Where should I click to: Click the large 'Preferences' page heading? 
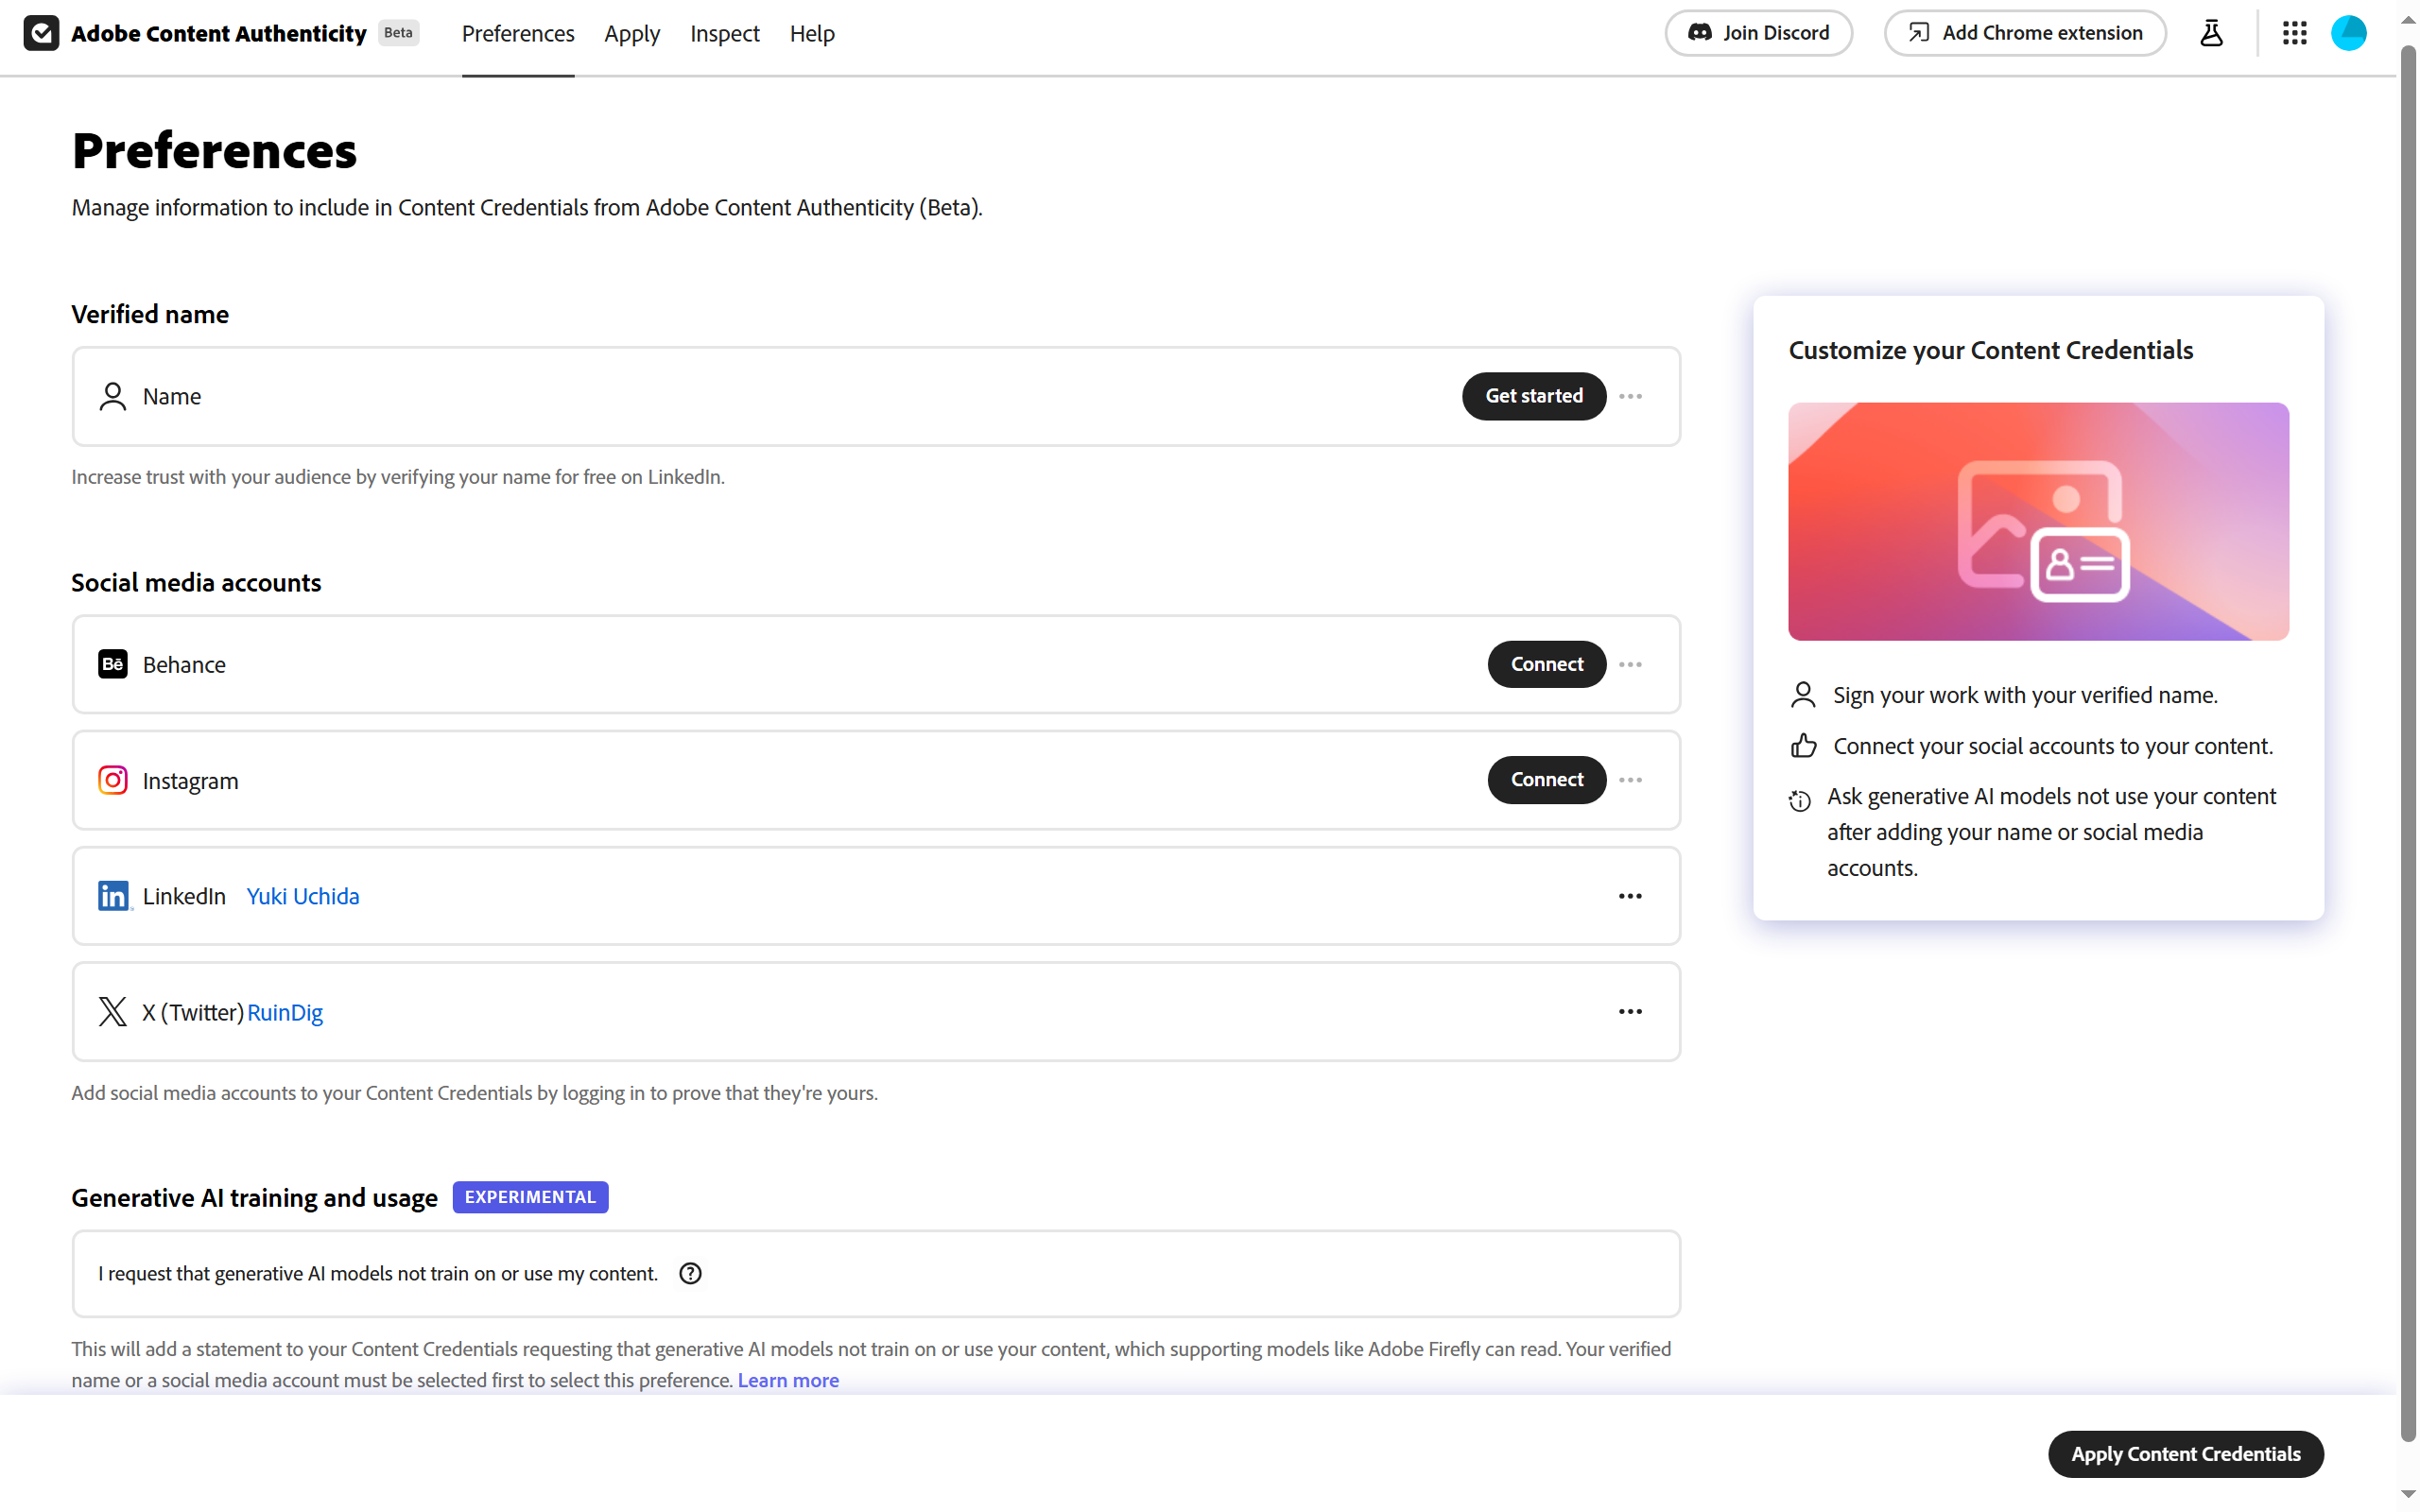(x=214, y=151)
